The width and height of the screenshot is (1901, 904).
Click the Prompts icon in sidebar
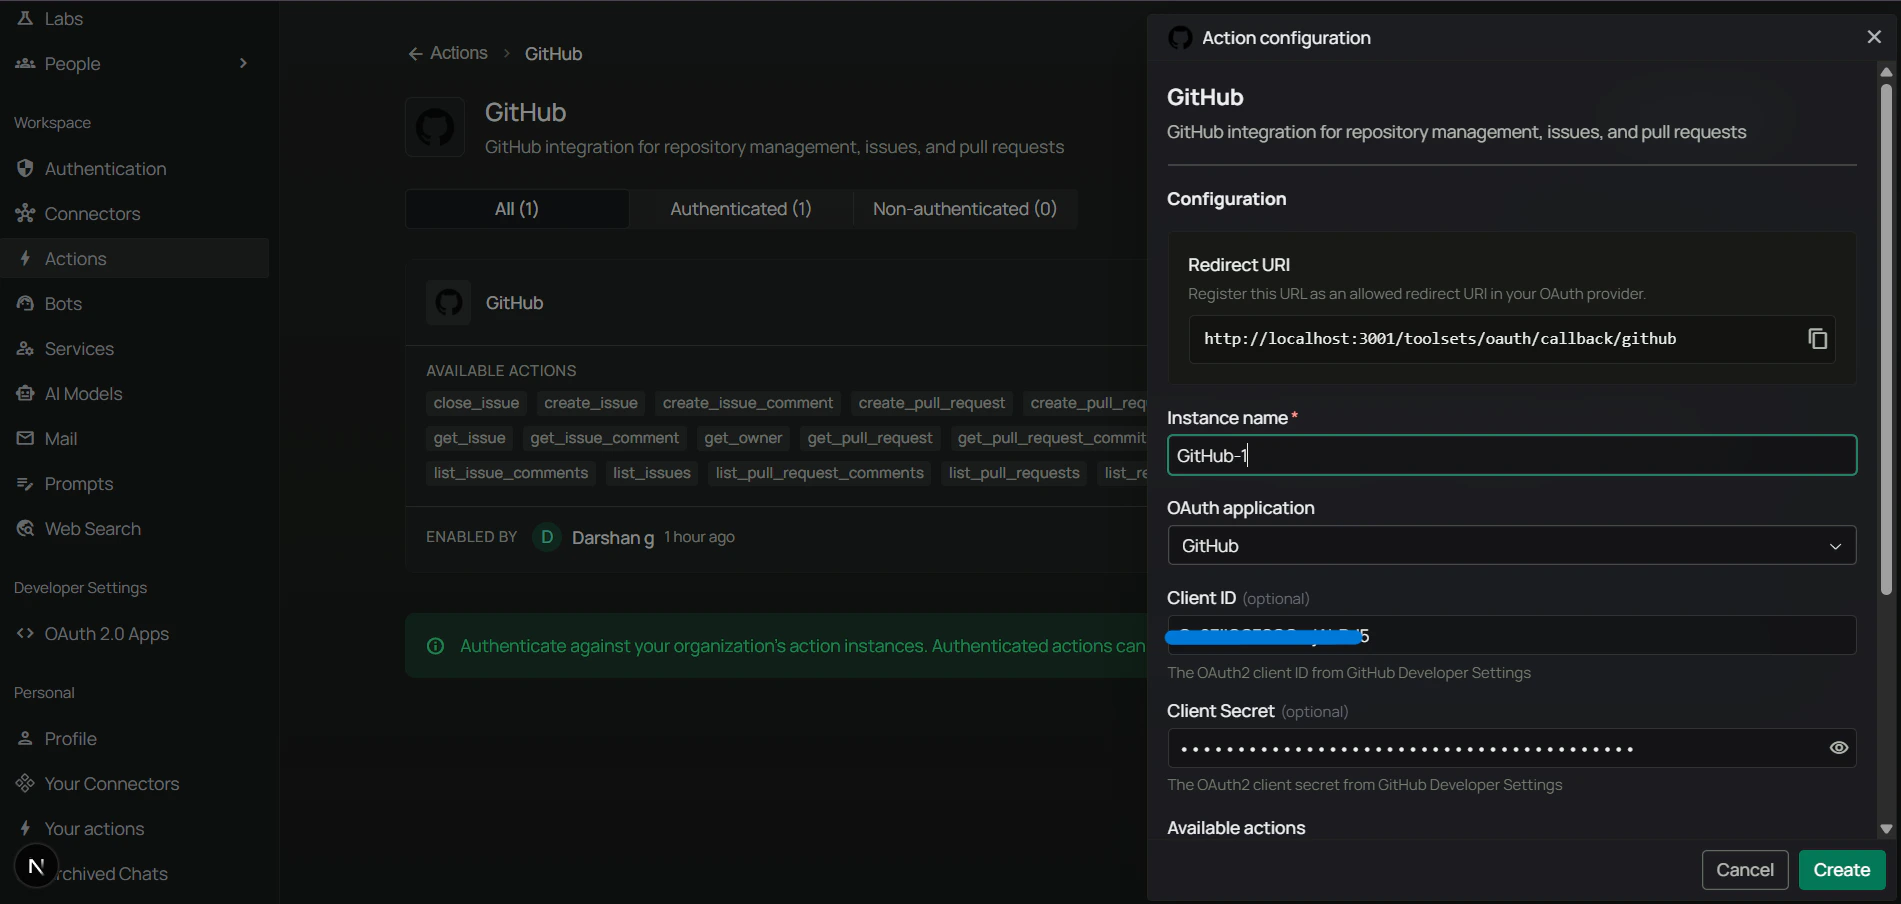coord(25,484)
